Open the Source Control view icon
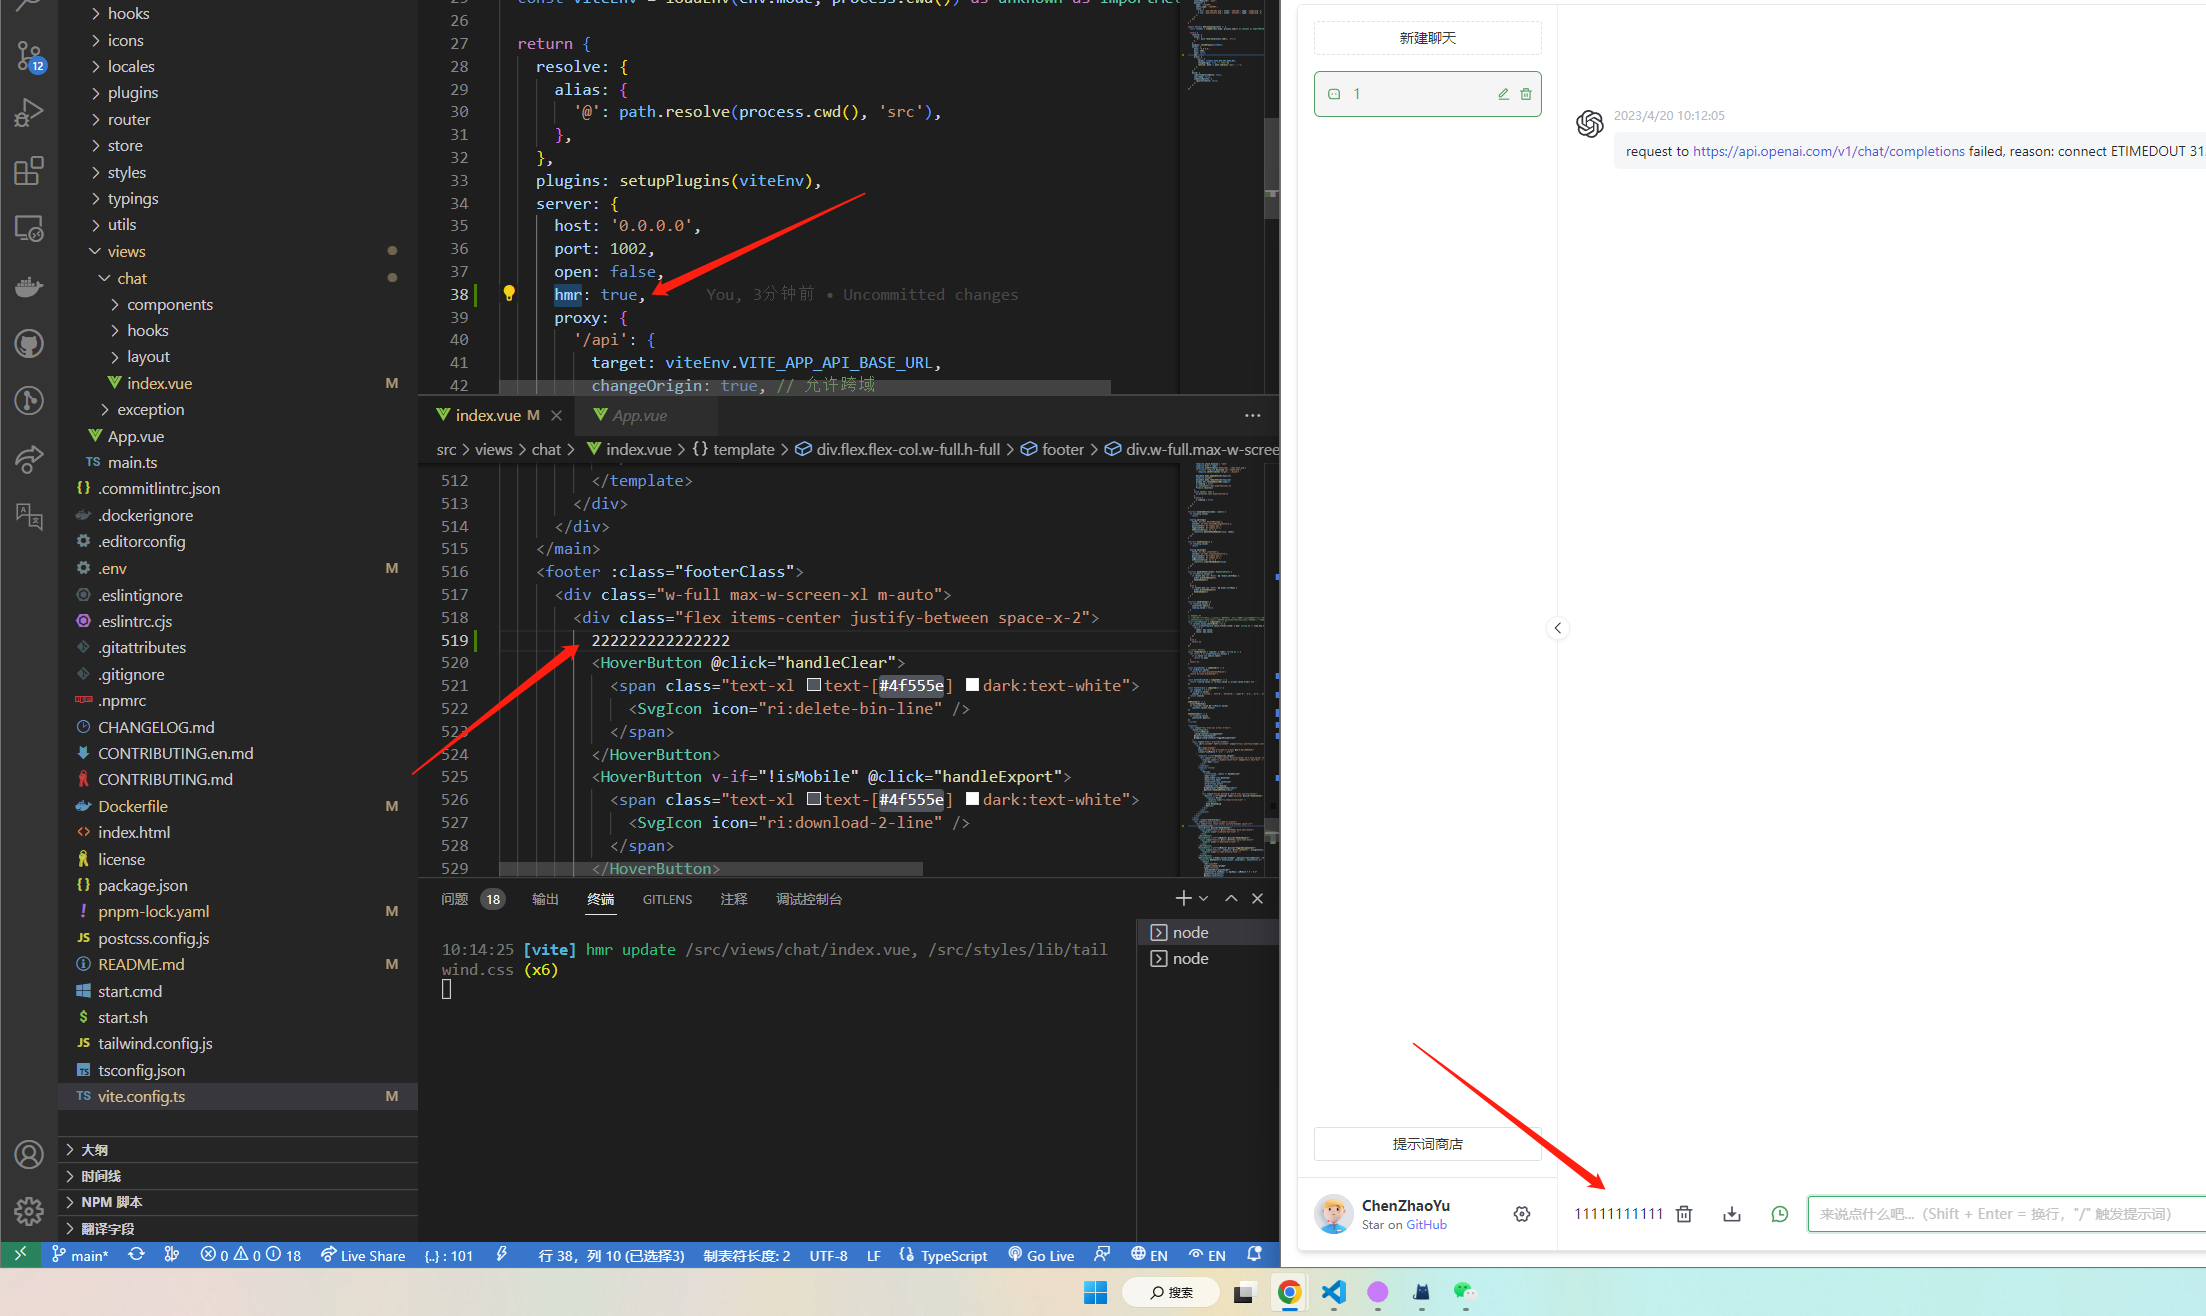 pyautogui.click(x=29, y=55)
